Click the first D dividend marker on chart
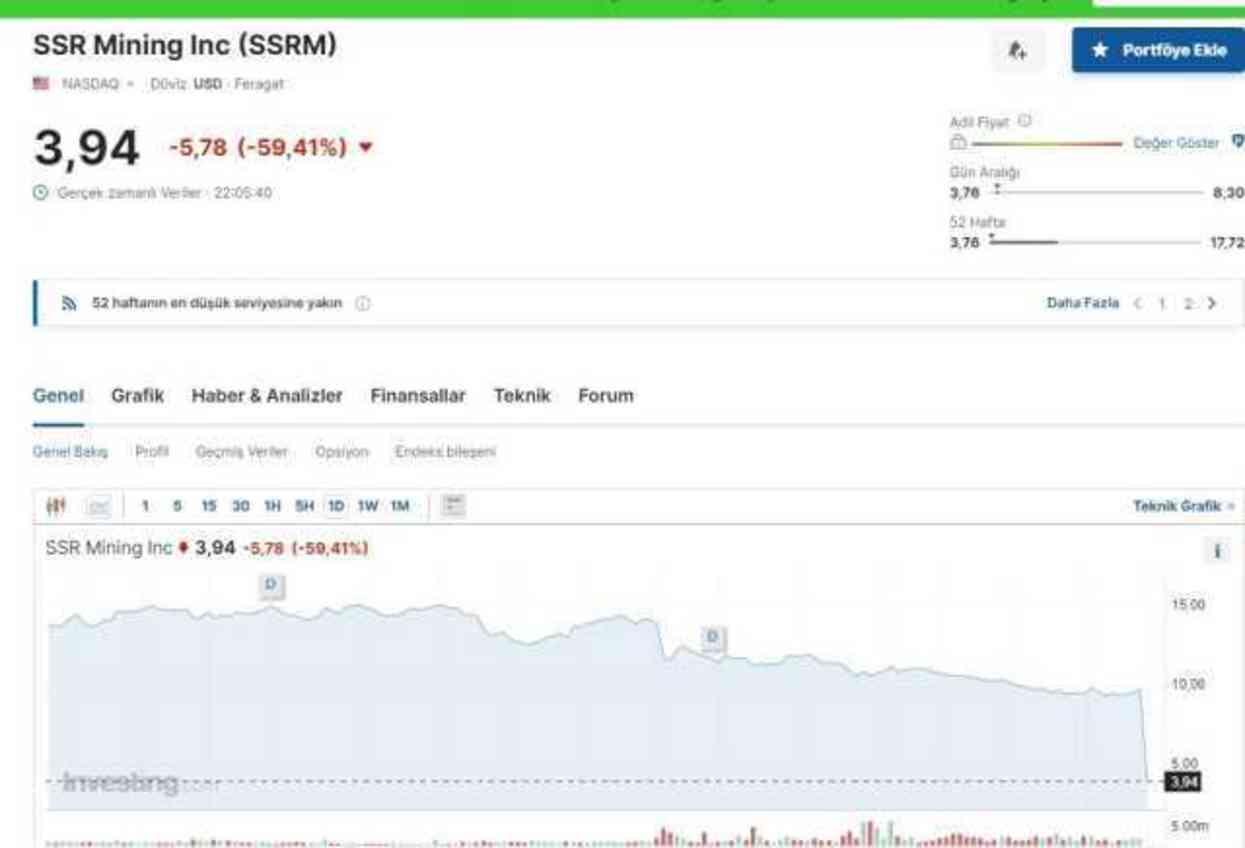 271,586
